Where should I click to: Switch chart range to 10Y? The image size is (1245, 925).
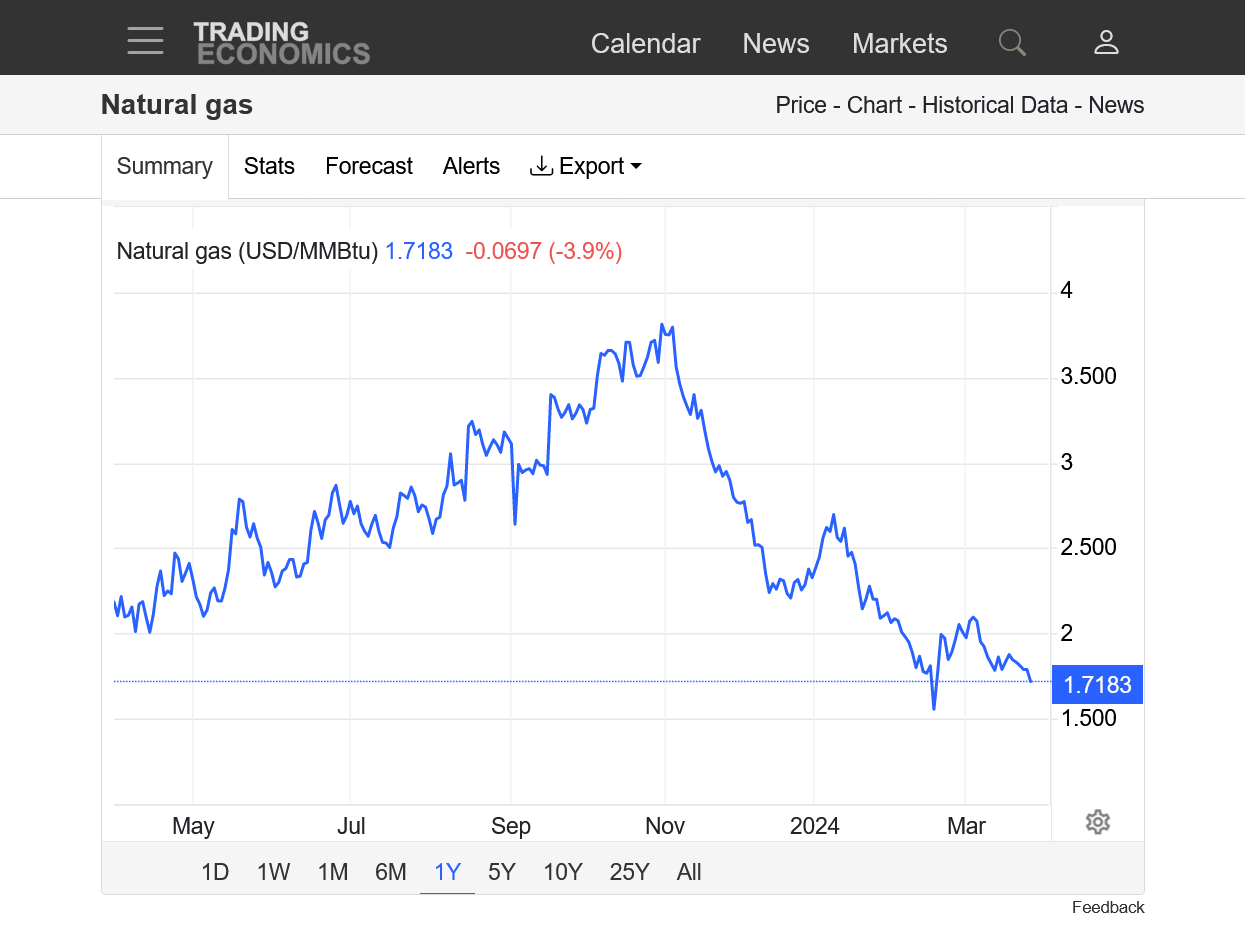tap(562, 872)
